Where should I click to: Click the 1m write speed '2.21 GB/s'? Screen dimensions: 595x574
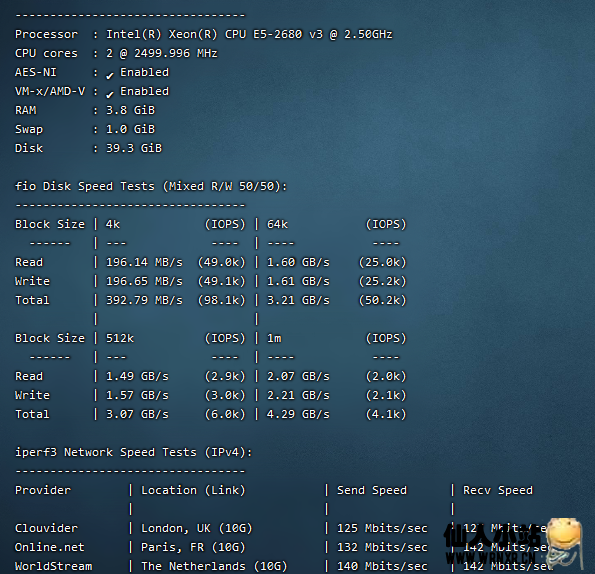[x=298, y=395]
